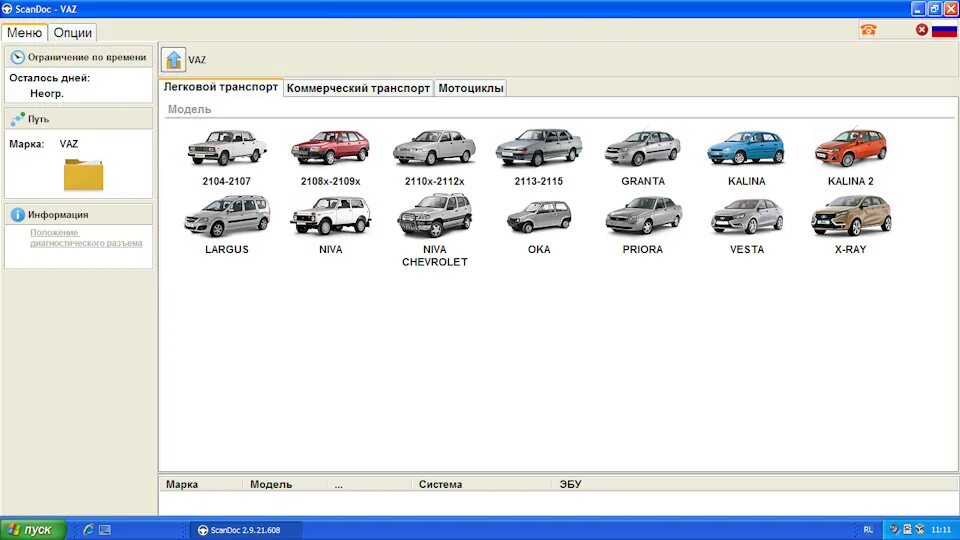Click the RL language indicator in tray
The height and width of the screenshot is (540, 960).
[868, 530]
